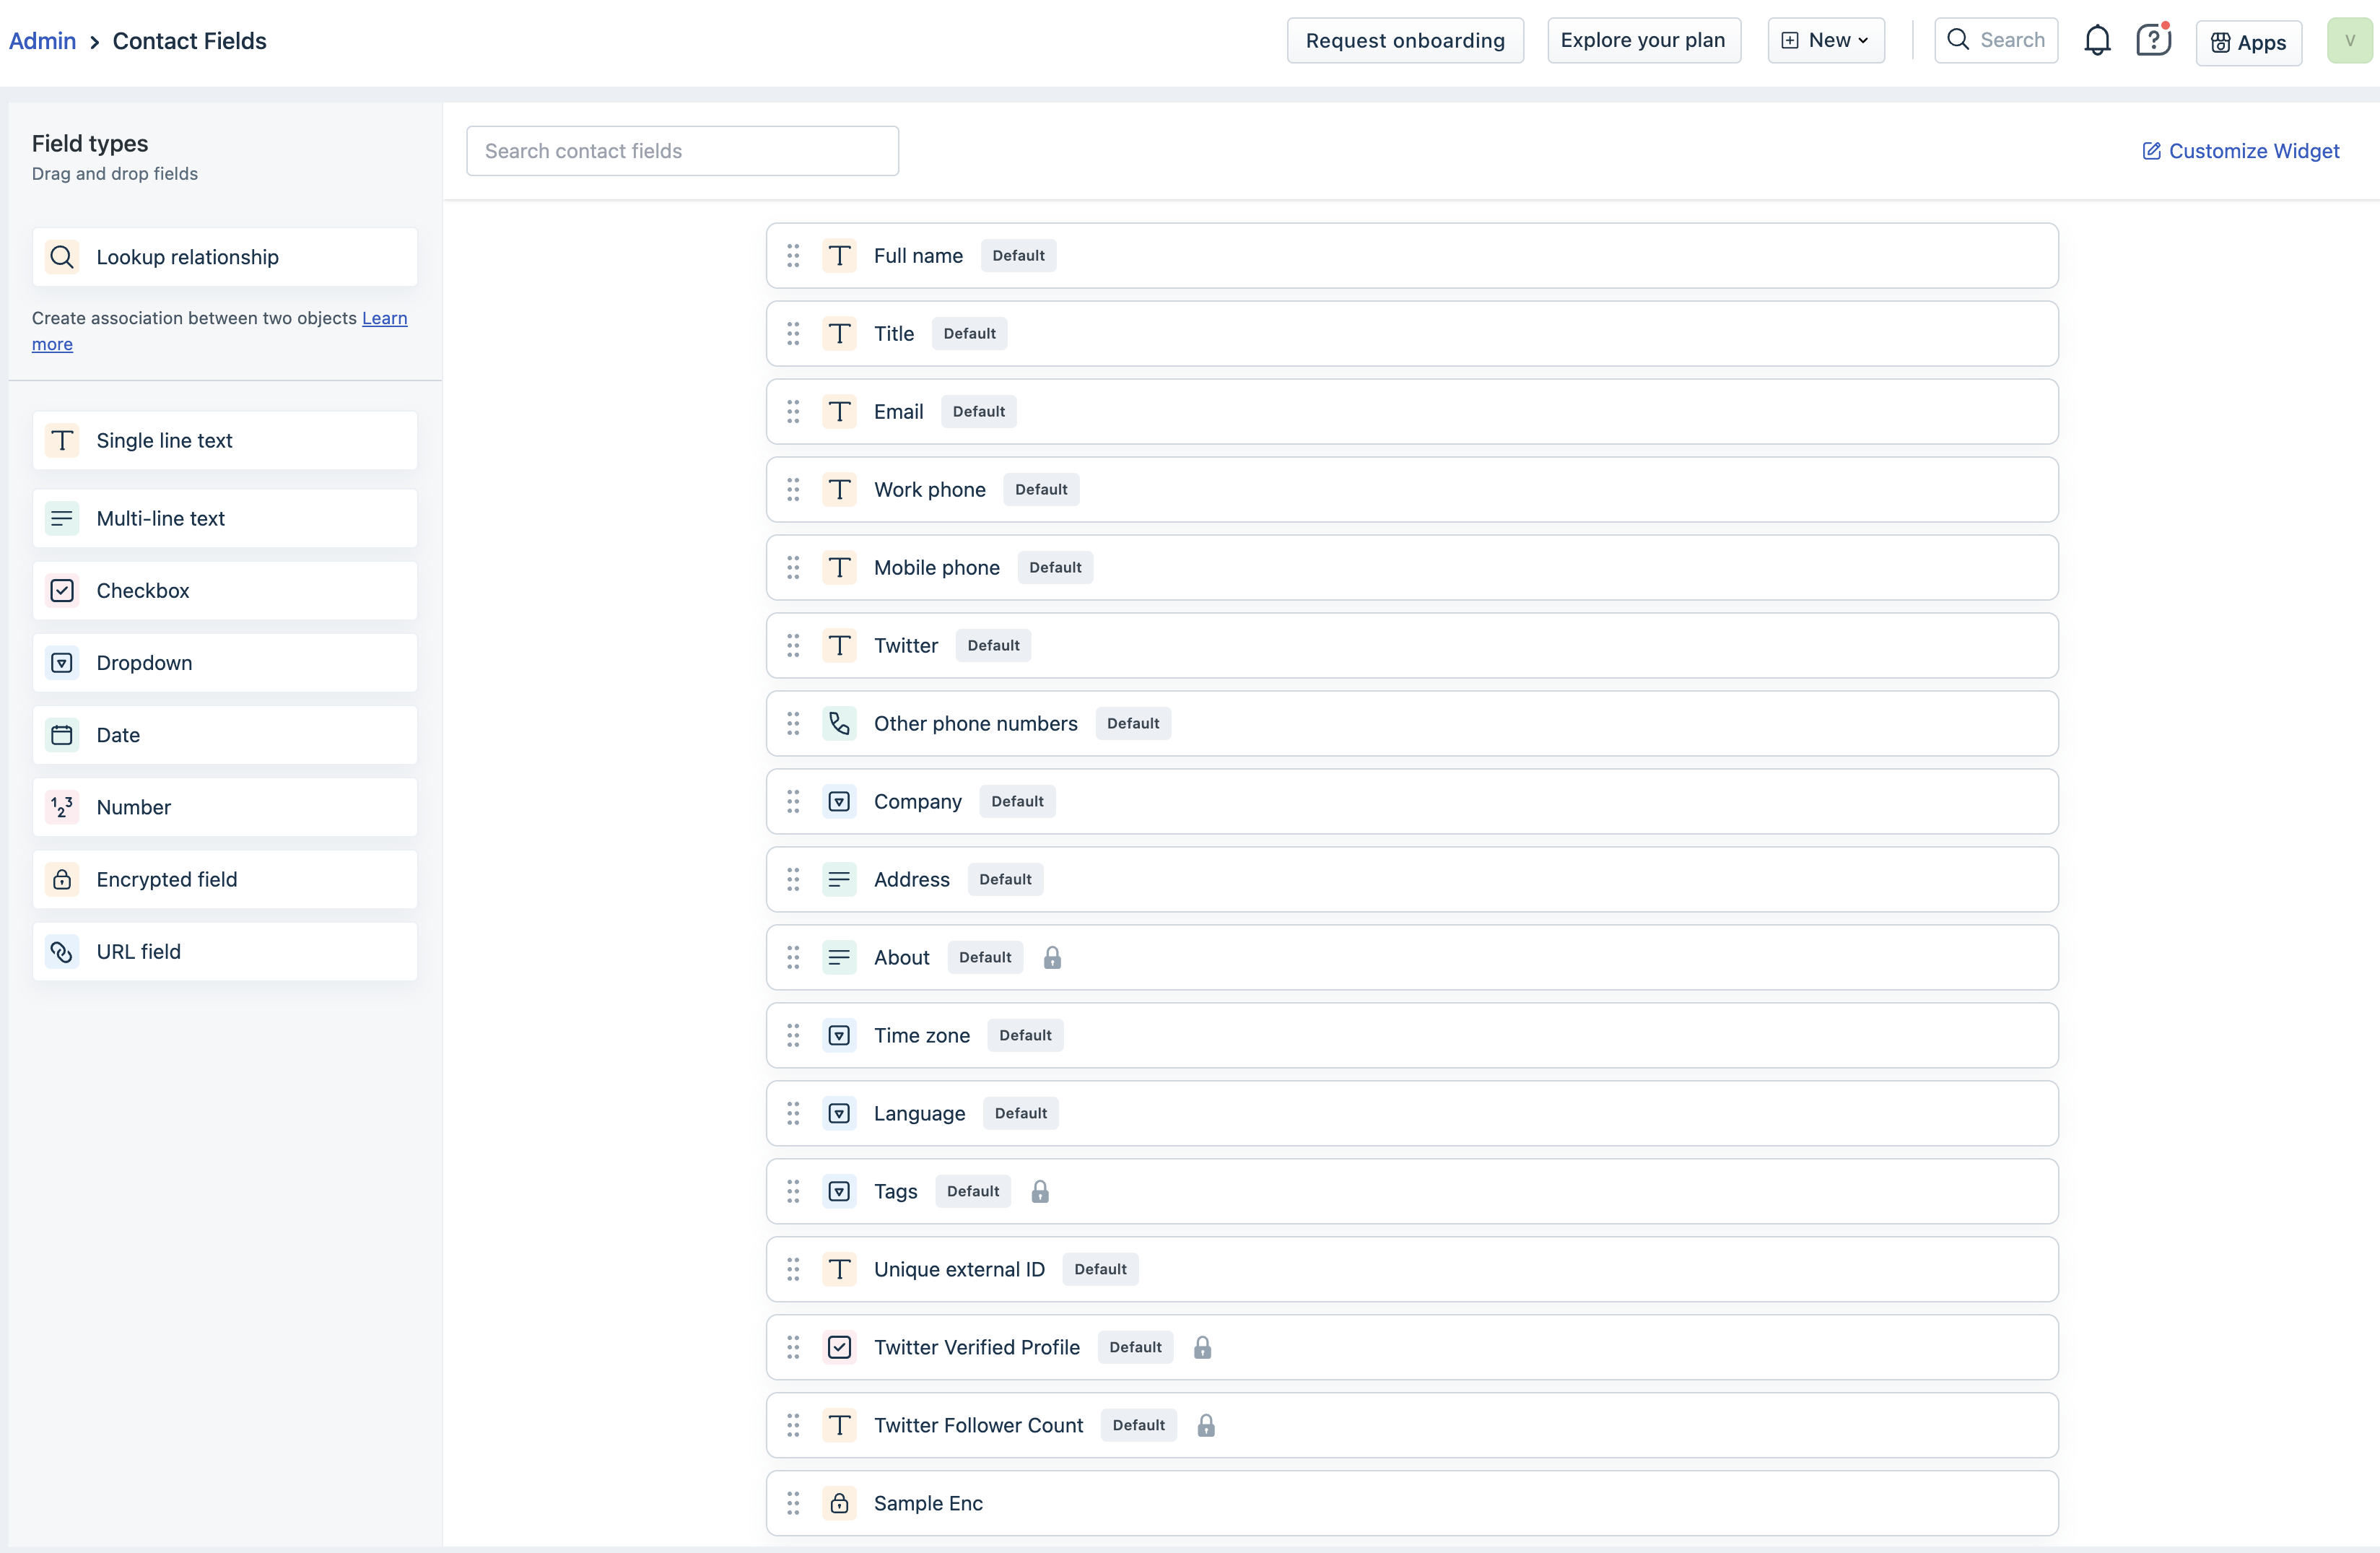Click the Search contact fields input
2380x1553 pixels.
point(682,151)
